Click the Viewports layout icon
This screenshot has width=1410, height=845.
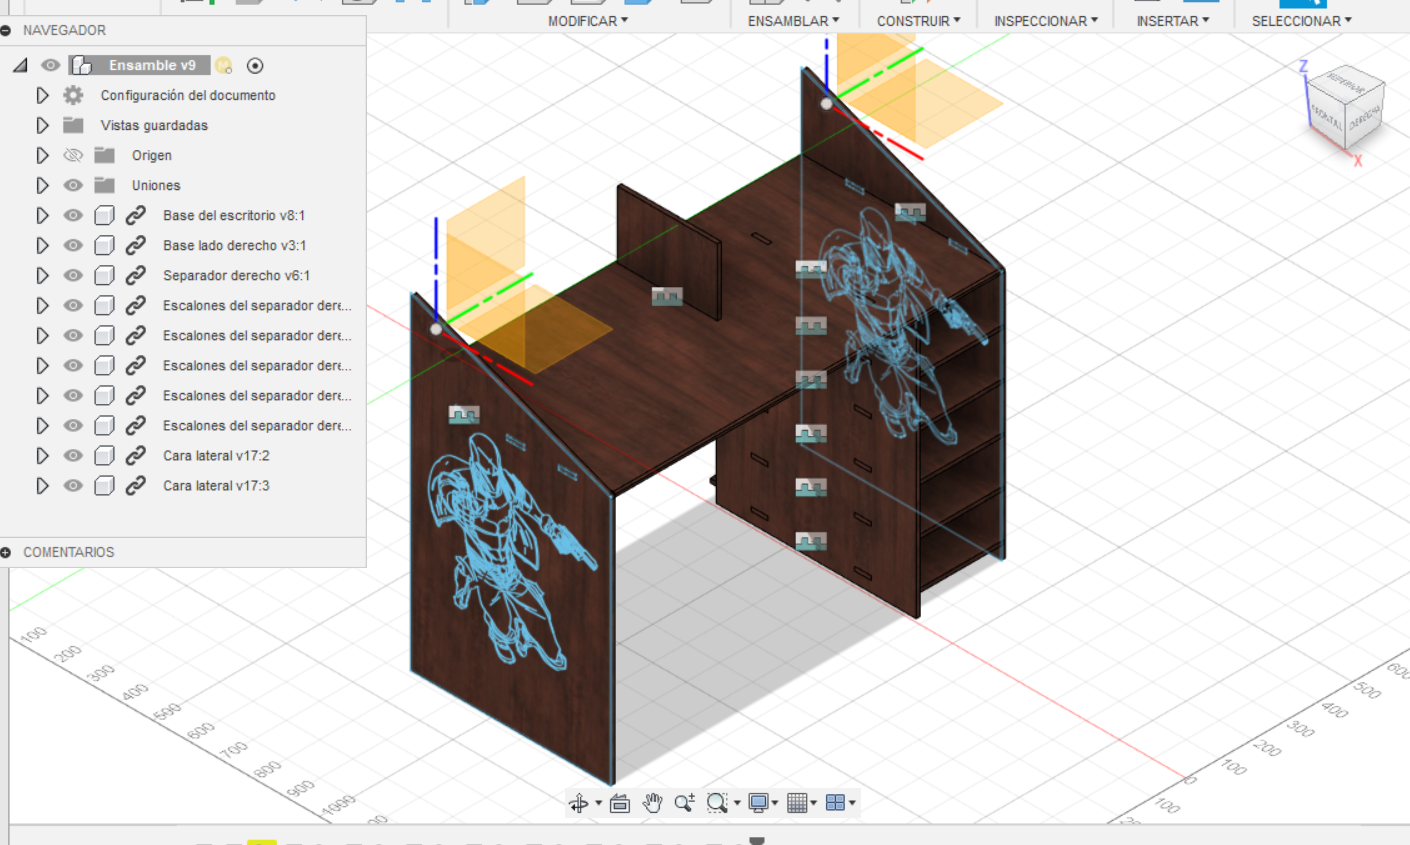(x=835, y=803)
